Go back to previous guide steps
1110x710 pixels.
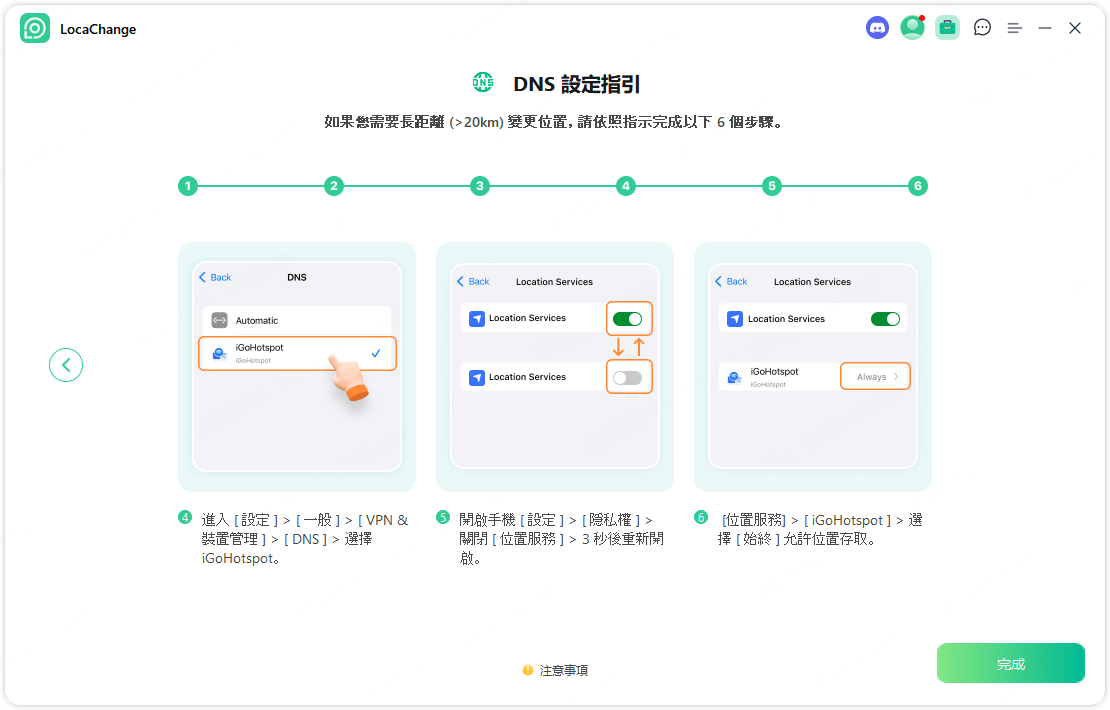[x=66, y=365]
